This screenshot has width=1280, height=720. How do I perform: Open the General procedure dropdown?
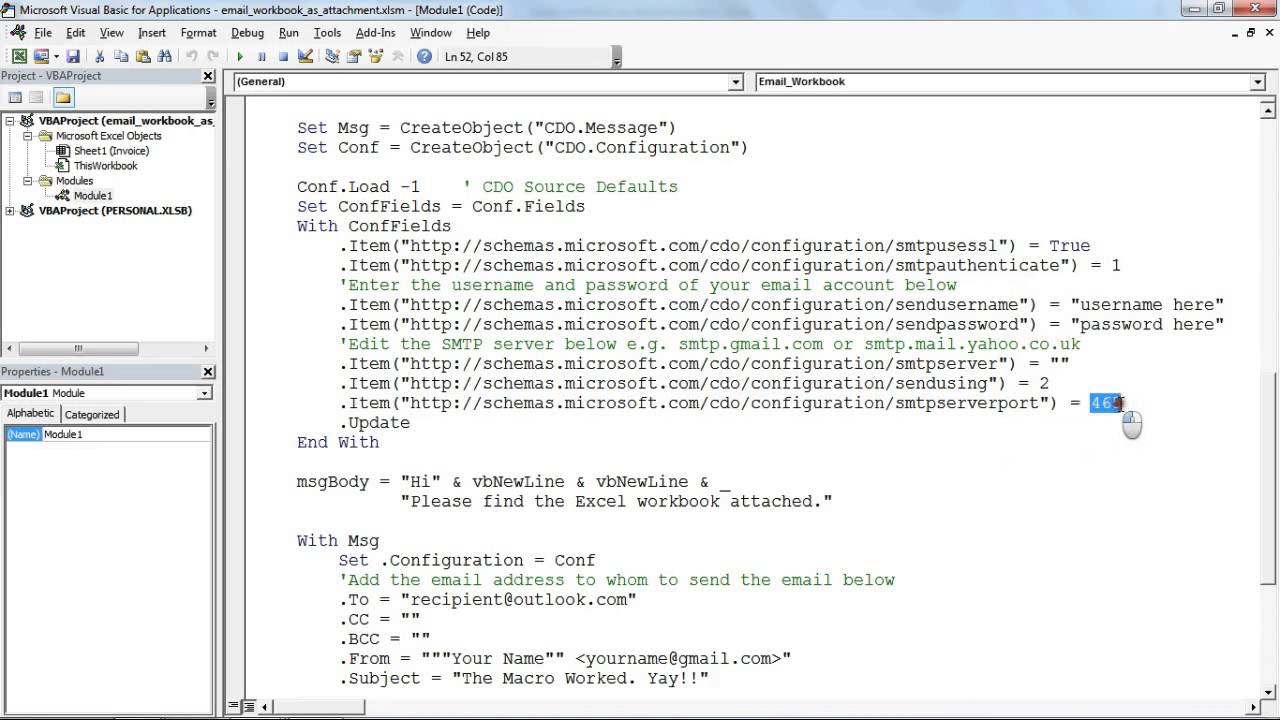click(x=736, y=81)
